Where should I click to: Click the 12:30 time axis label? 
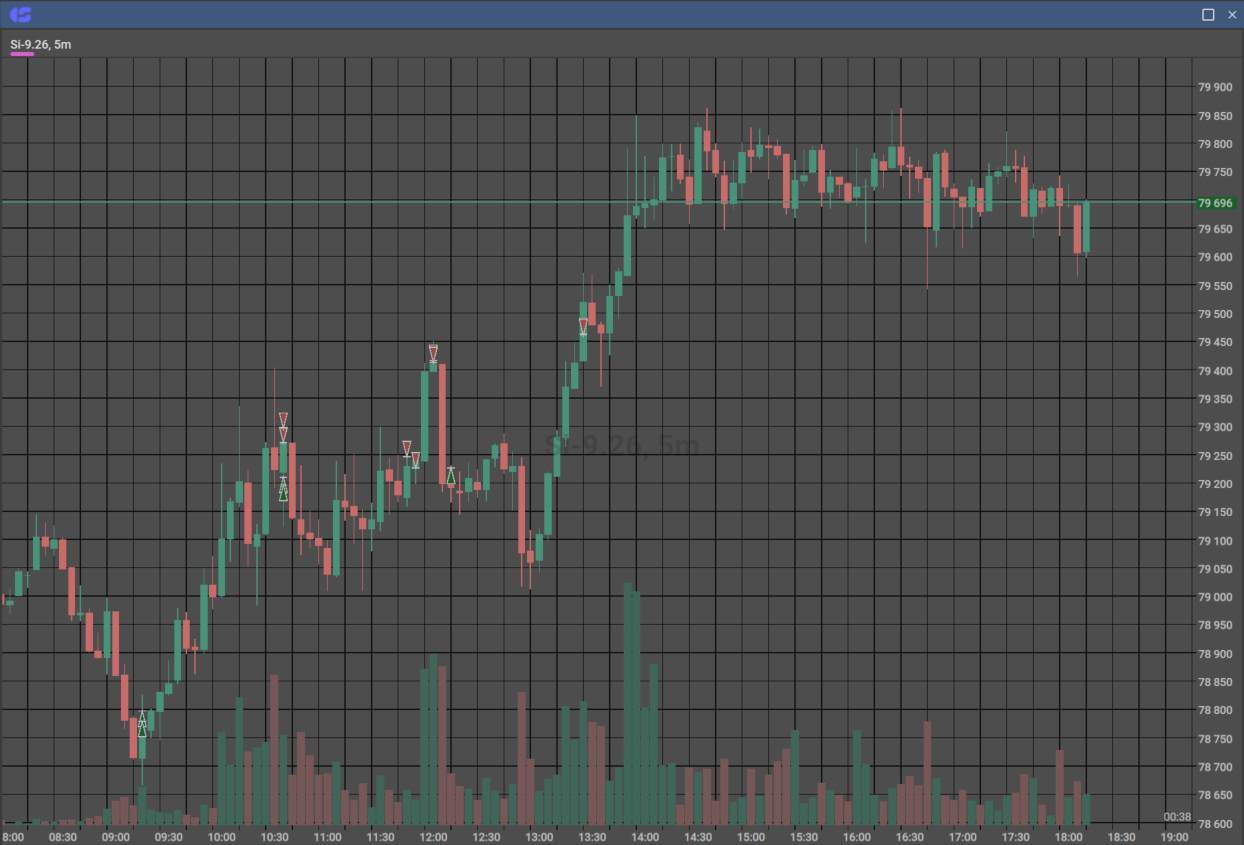[x=486, y=837]
